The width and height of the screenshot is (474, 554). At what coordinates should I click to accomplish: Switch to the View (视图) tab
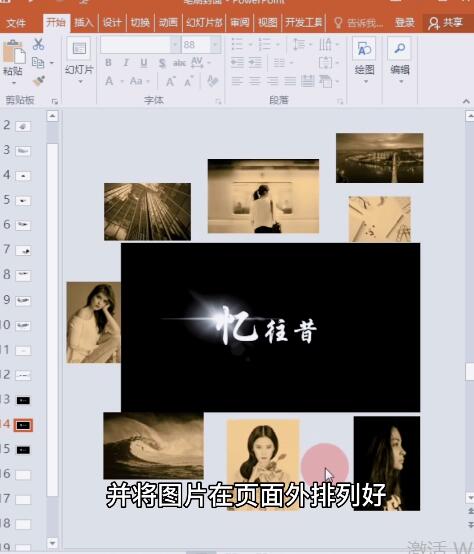click(x=268, y=23)
